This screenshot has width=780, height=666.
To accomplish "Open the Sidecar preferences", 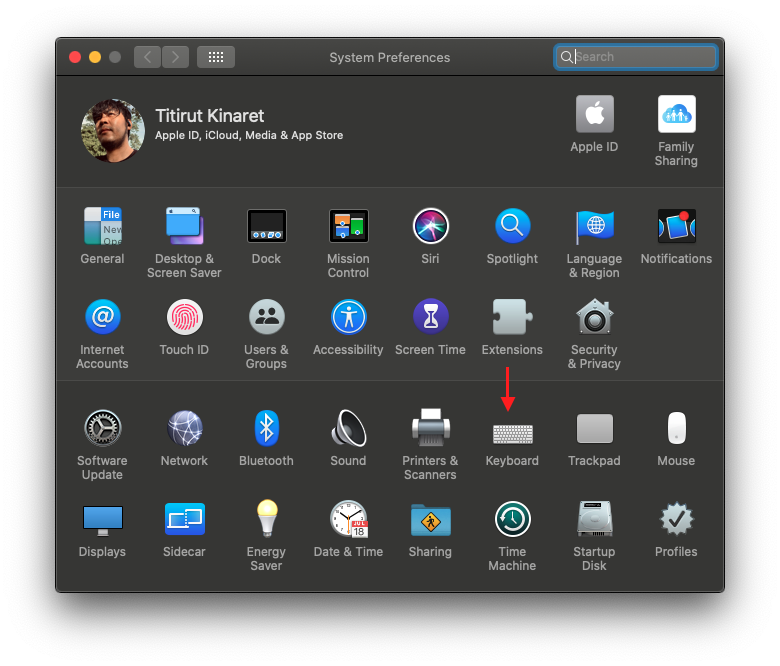I will [x=184, y=520].
